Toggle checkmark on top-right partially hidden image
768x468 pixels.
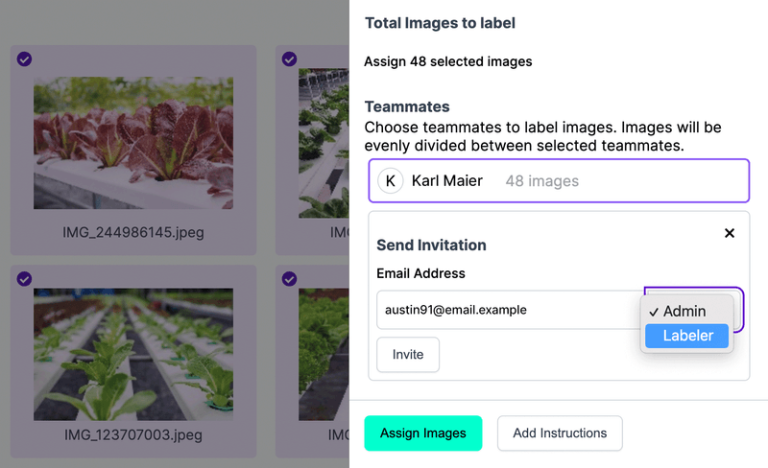point(289,59)
